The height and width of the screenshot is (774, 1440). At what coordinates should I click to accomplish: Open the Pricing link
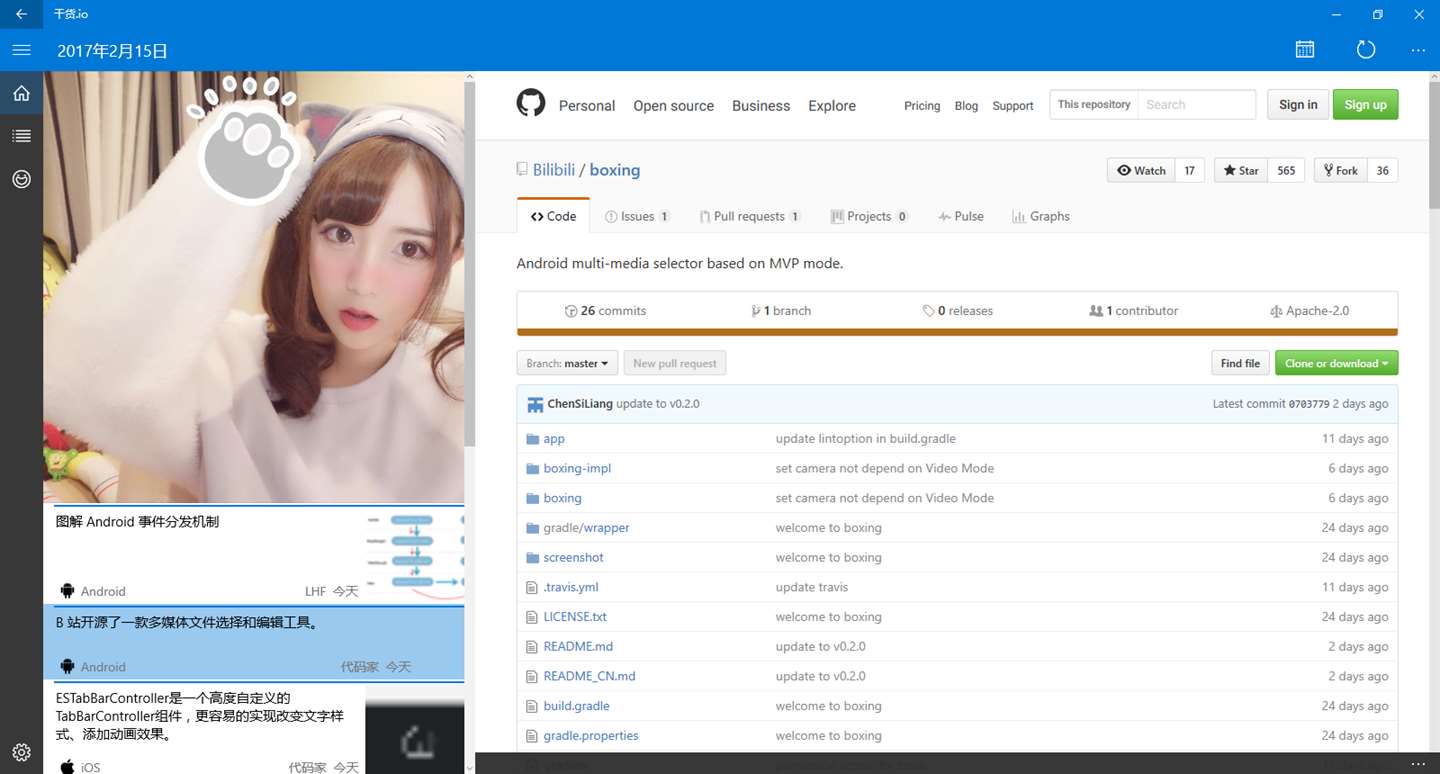click(x=922, y=106)
